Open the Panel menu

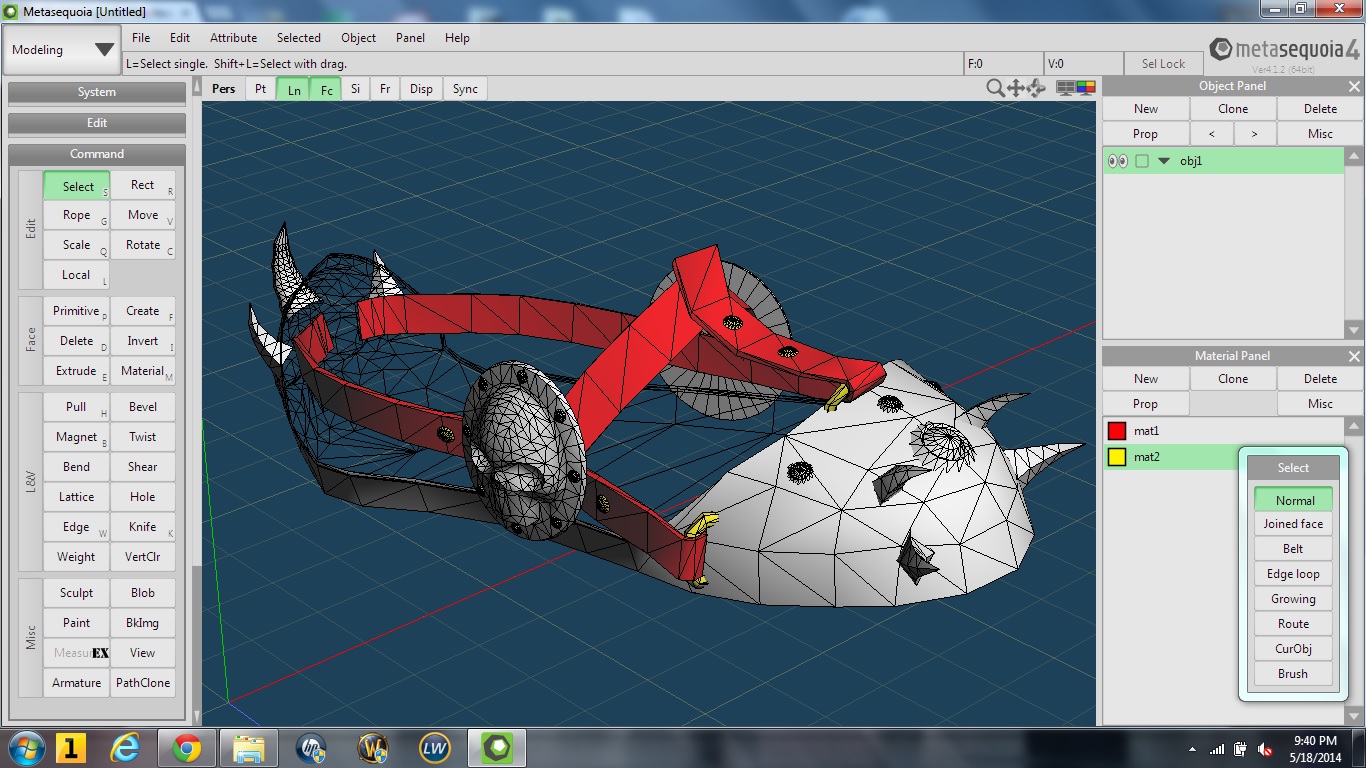click(410, 38)
